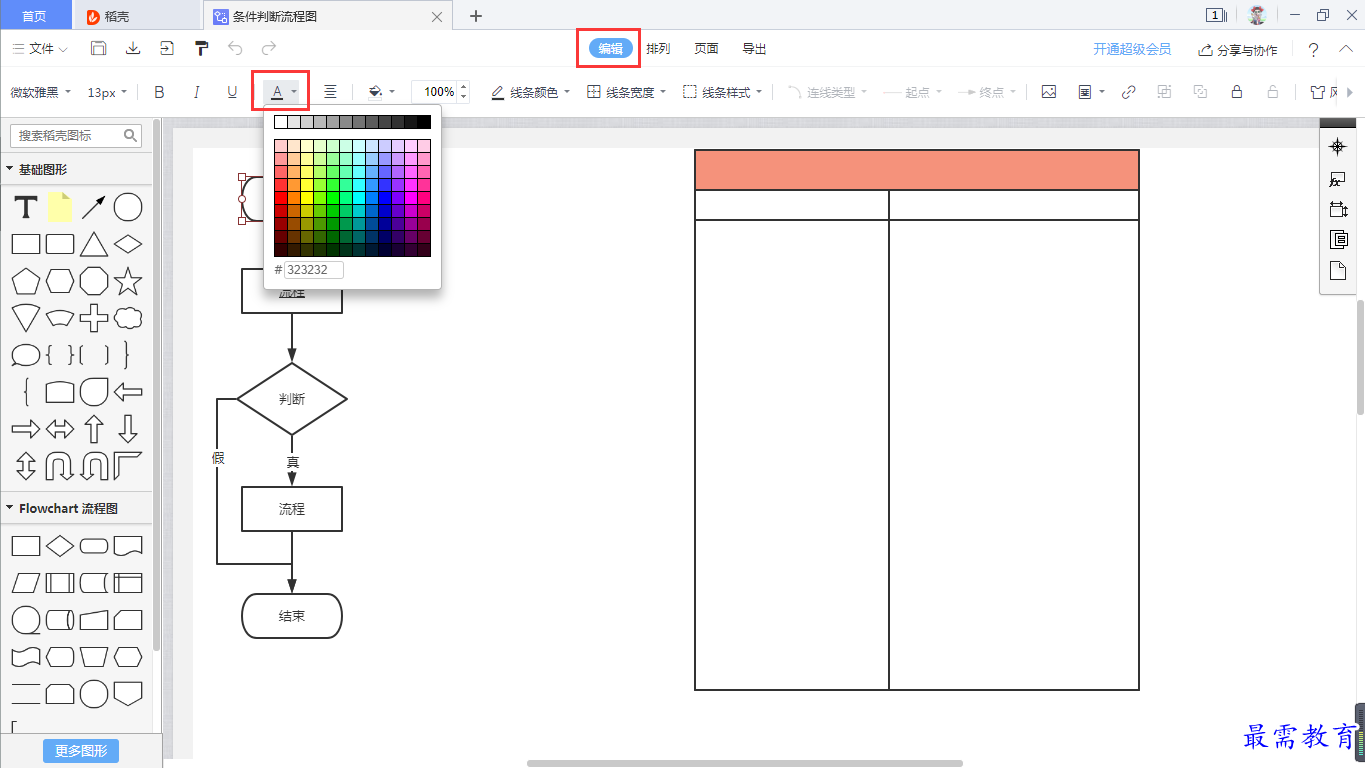This screenshot has height=768, width=1365.
Task: Open the 微软雅黑 font family dropdown
Action: pyautogui.click(x=41, y=92)
